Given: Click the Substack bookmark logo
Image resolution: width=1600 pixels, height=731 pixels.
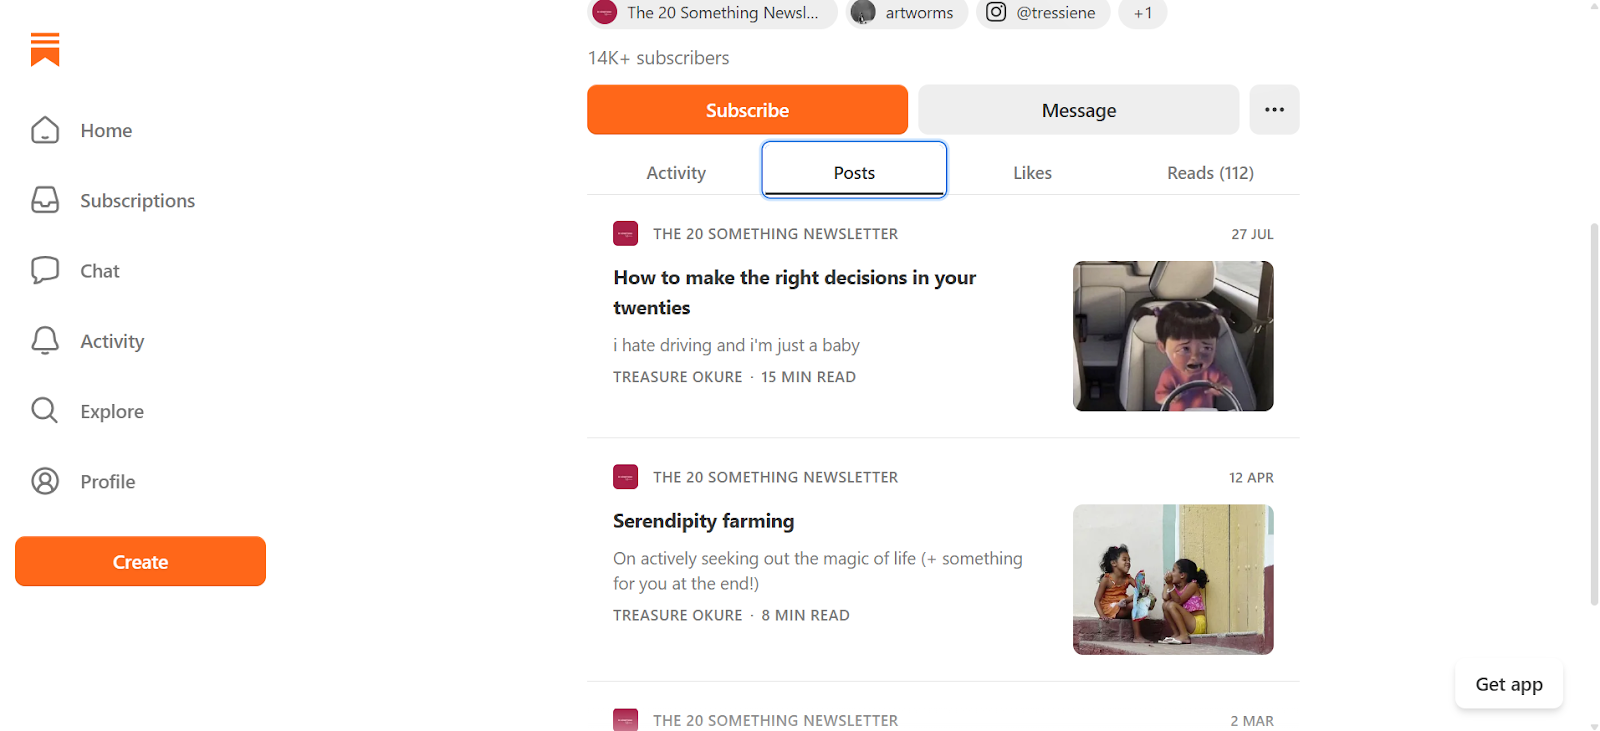Looking at the screenshot, I should click(45, 49).
